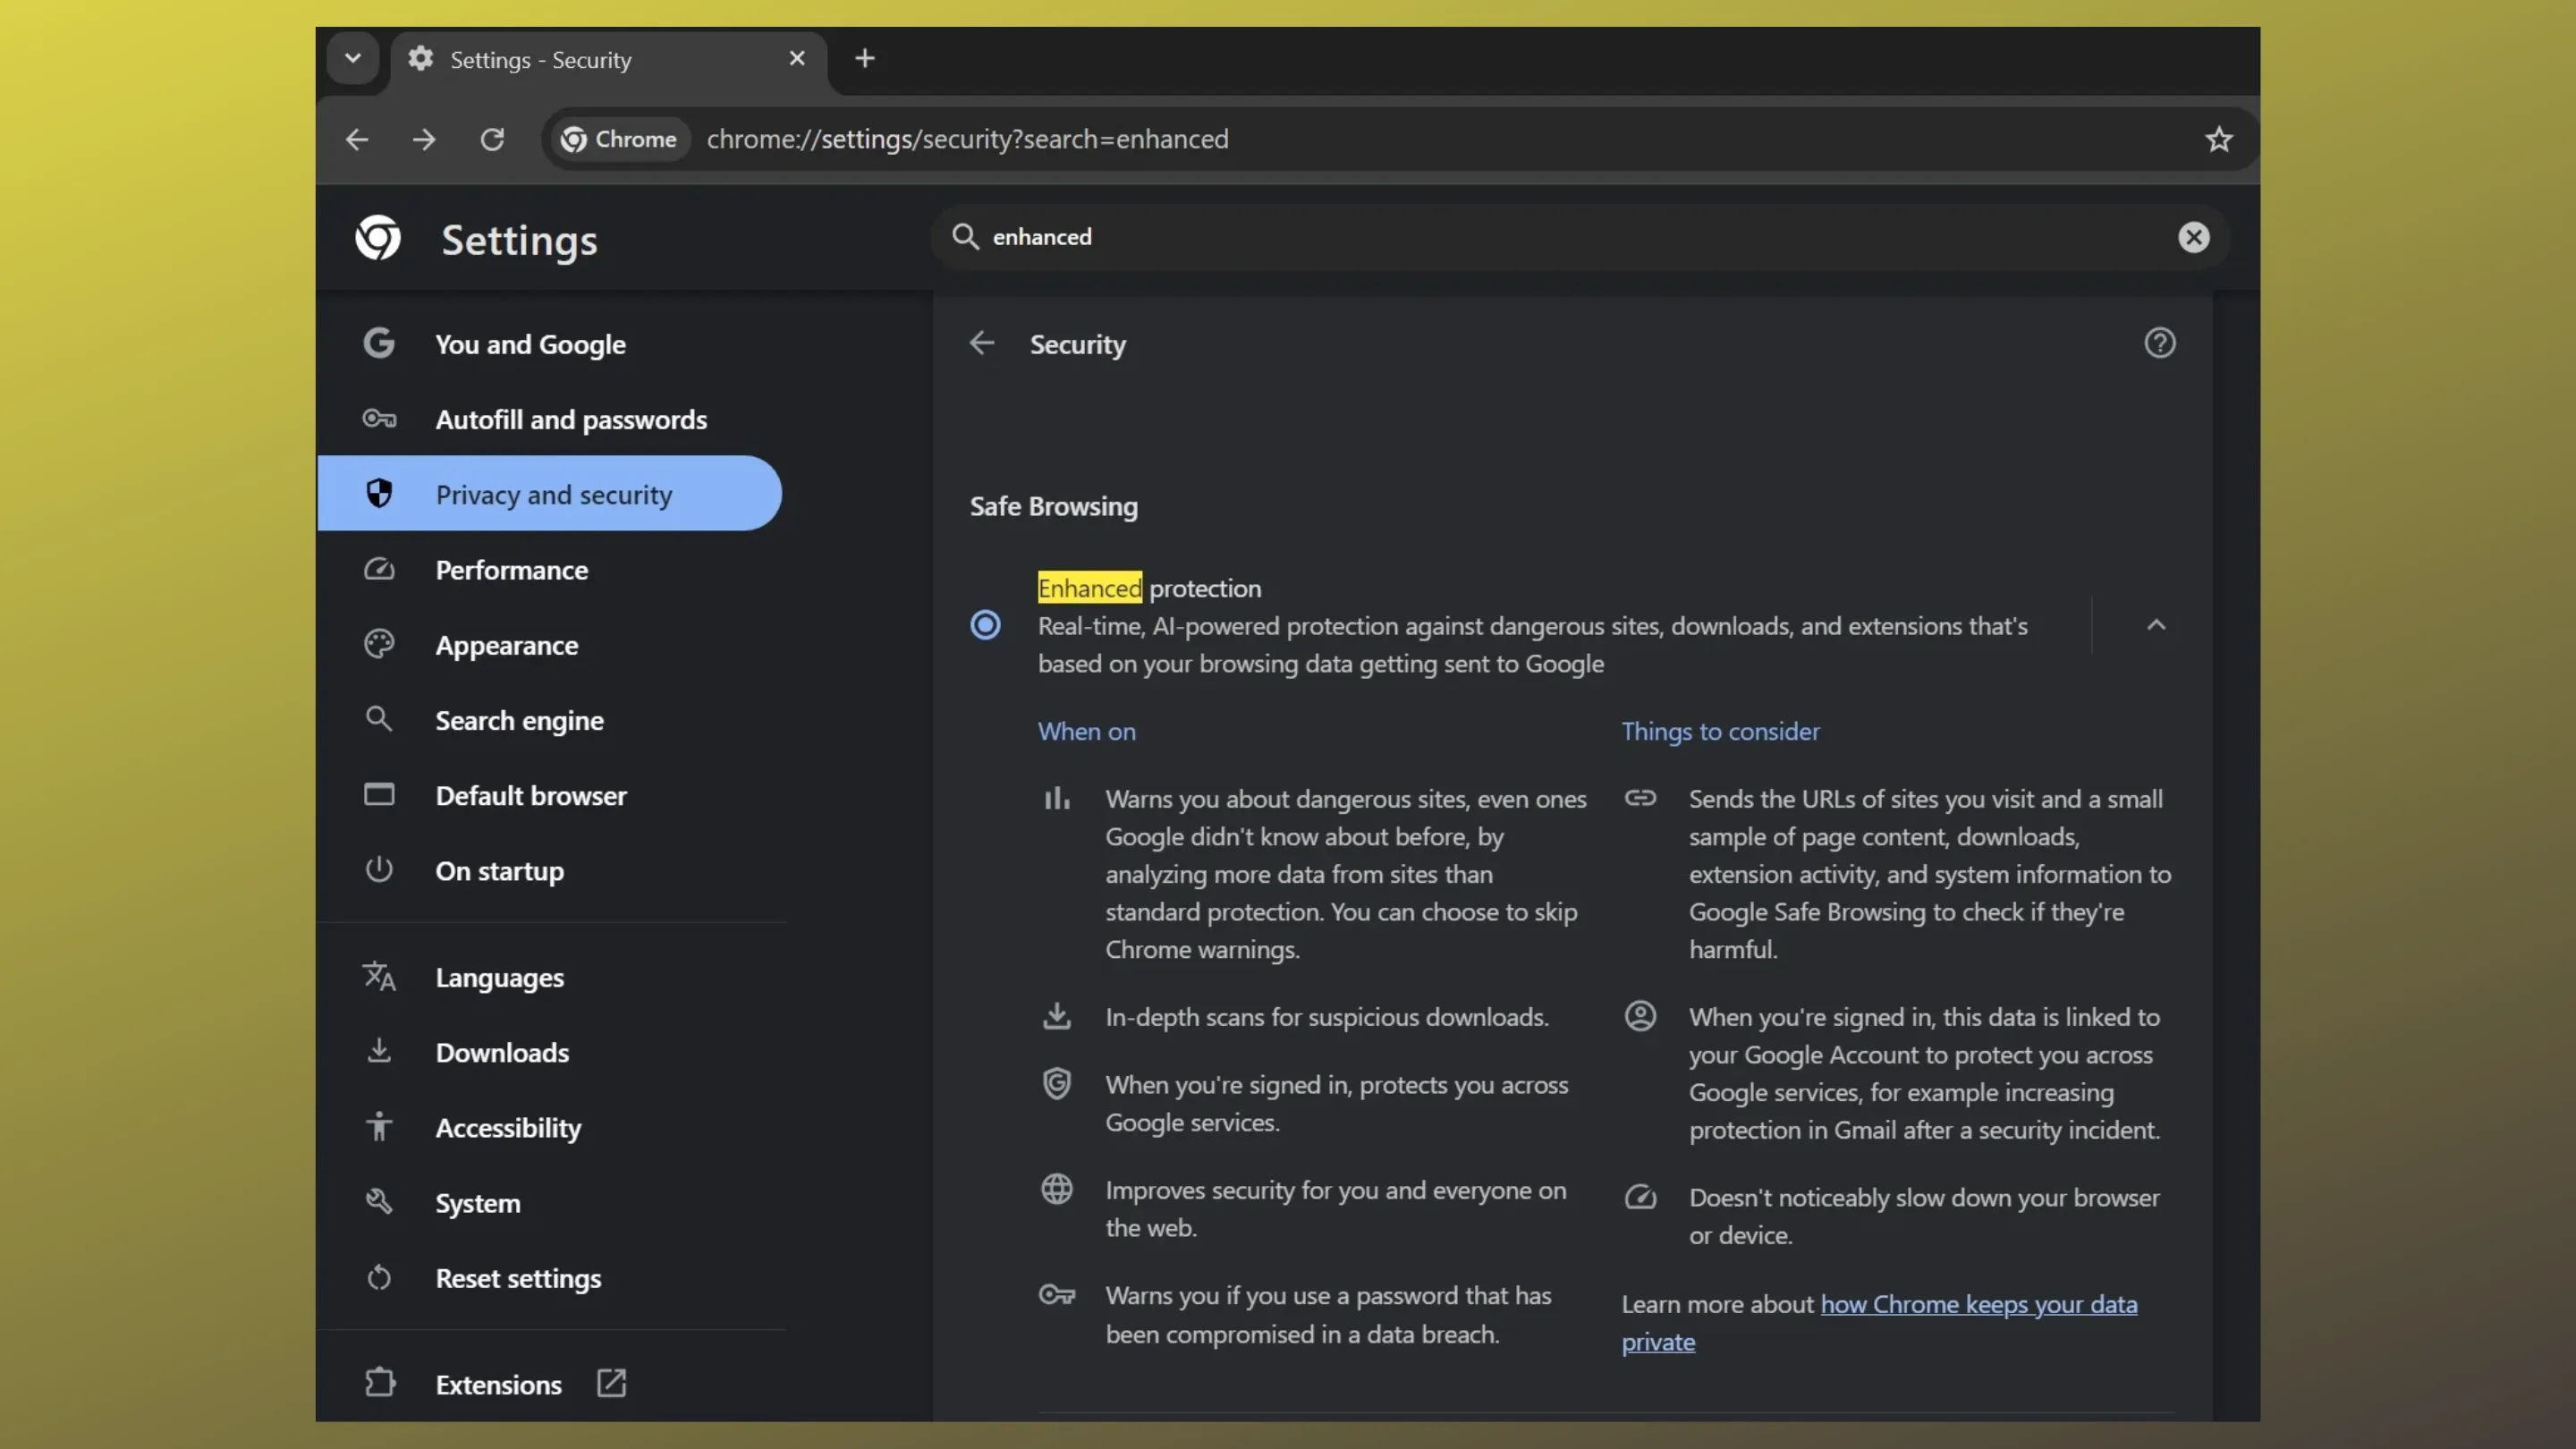Go back using Security back arrow
Screen dimensions: 2576x1449
point(982,343)
